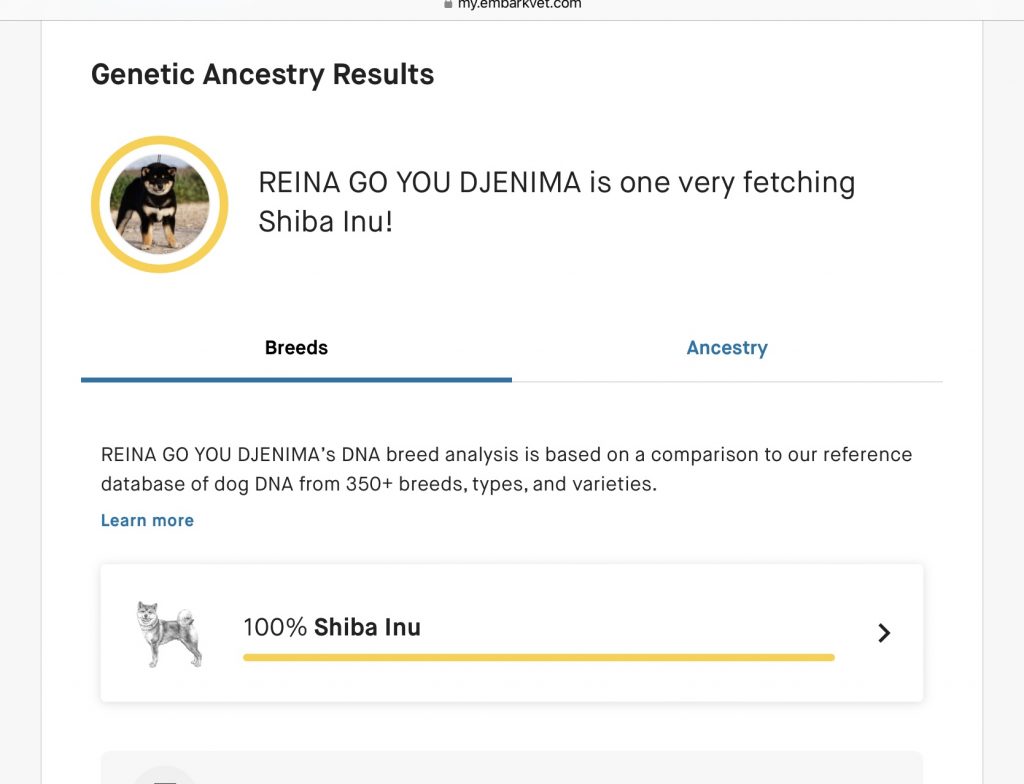The width and height of the screenshot is (1024, 784).
Task: Open the dog's circular profile photo
Action: pos(160,204)
